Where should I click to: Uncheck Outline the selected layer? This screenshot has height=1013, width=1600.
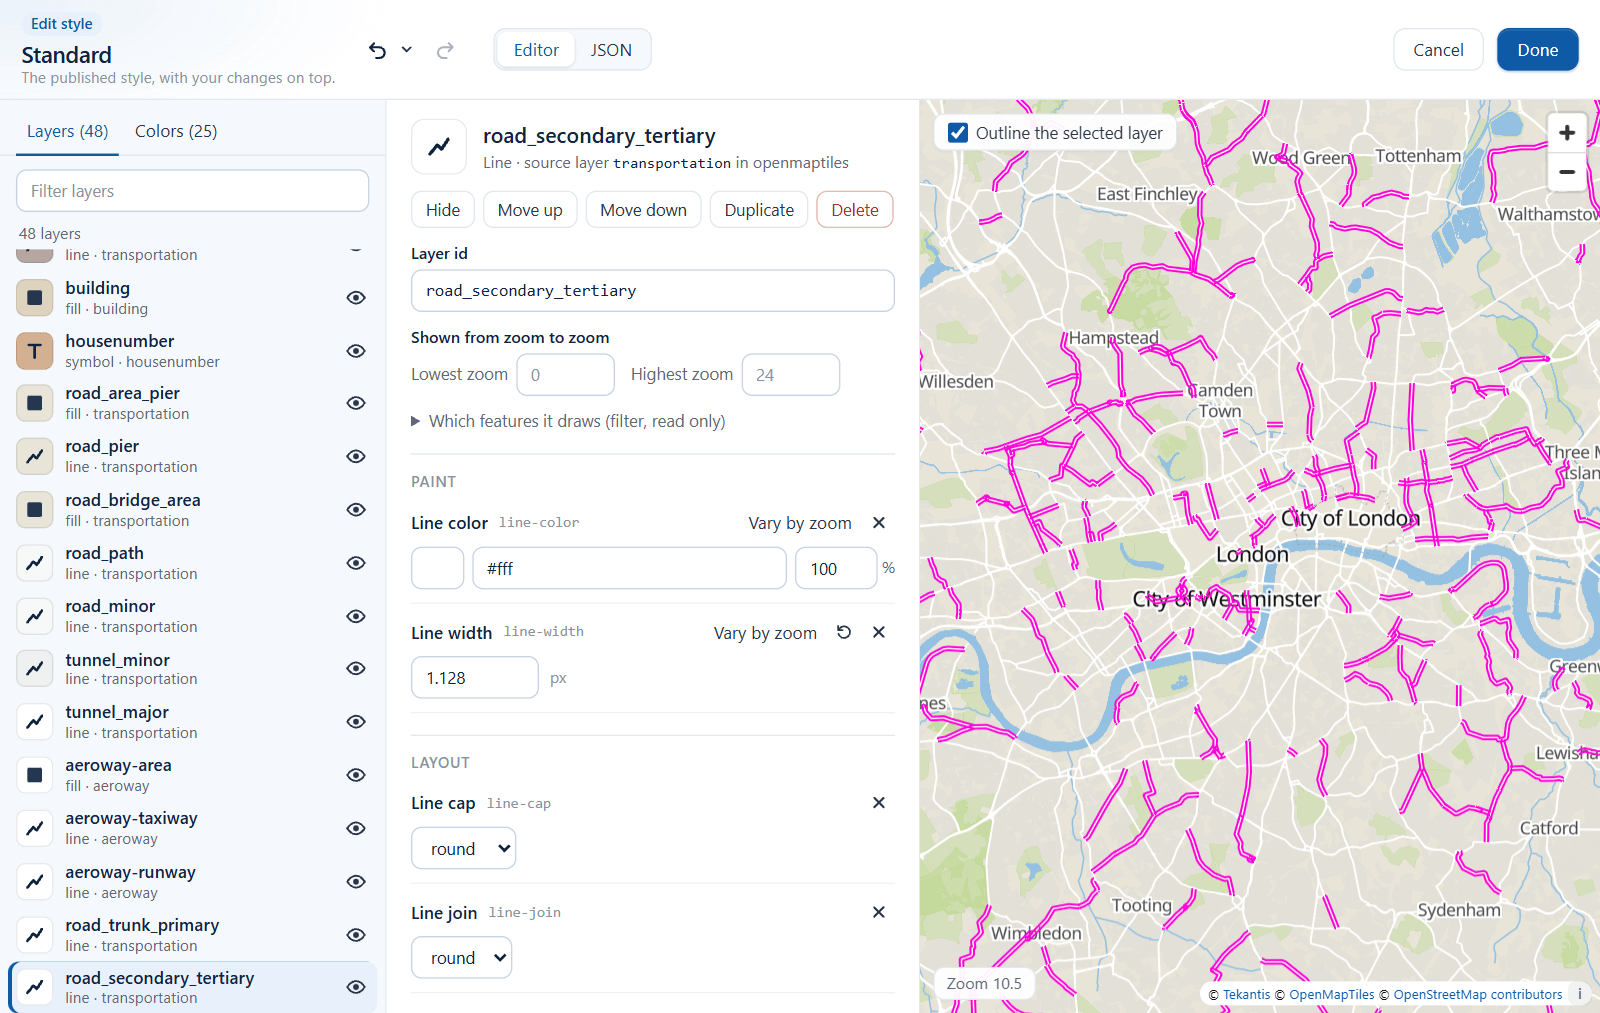pyautogui.click(x=958, y=133)
